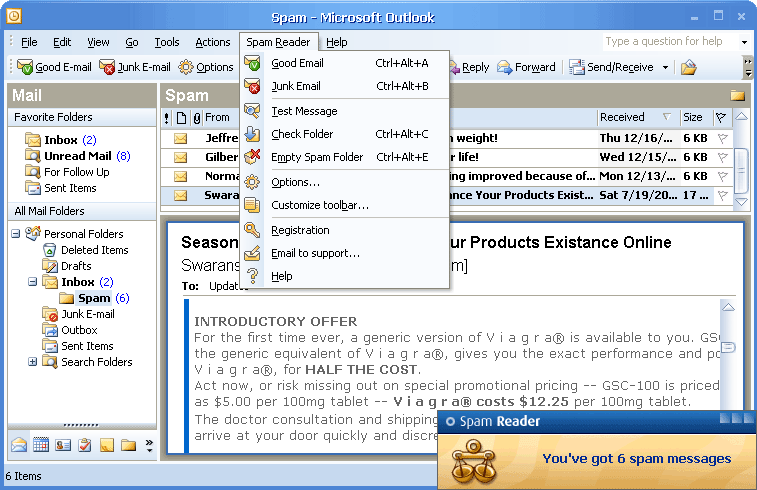Flag the Wed 12/15 message
The image size is (757, 490).
pyautogui.click(x=722, y=157)
